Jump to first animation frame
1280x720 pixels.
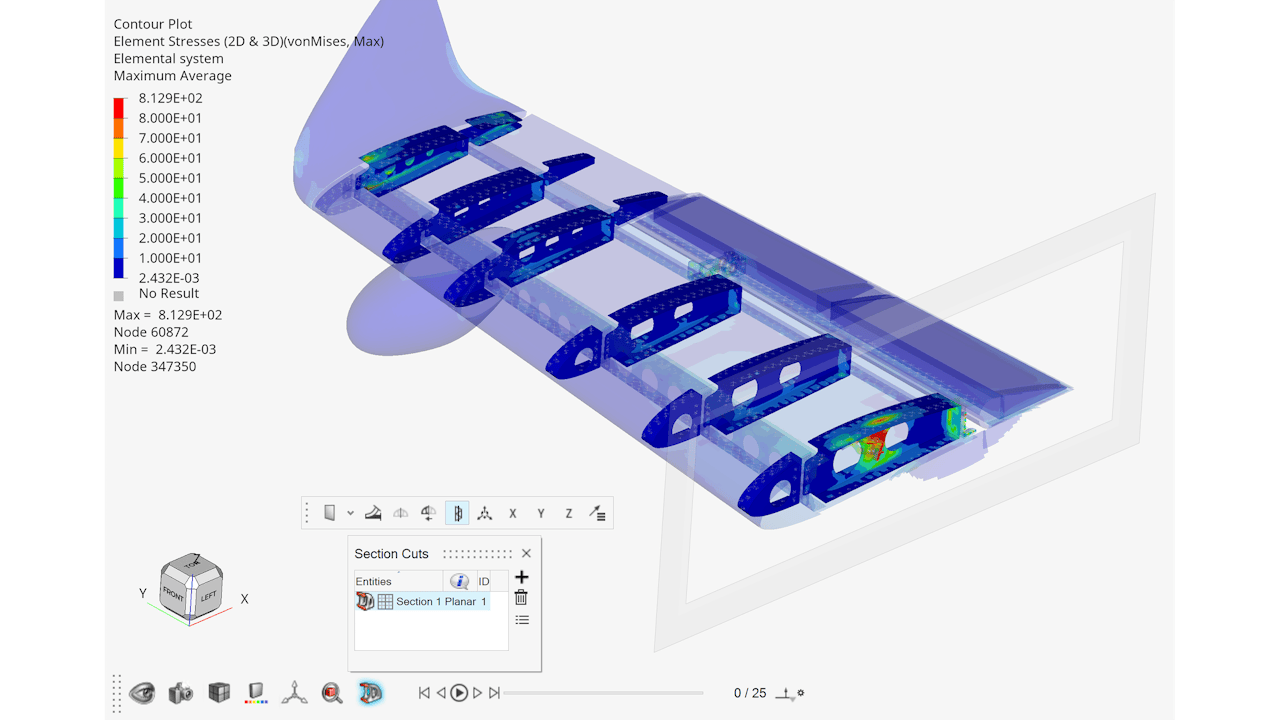[424, 693]
